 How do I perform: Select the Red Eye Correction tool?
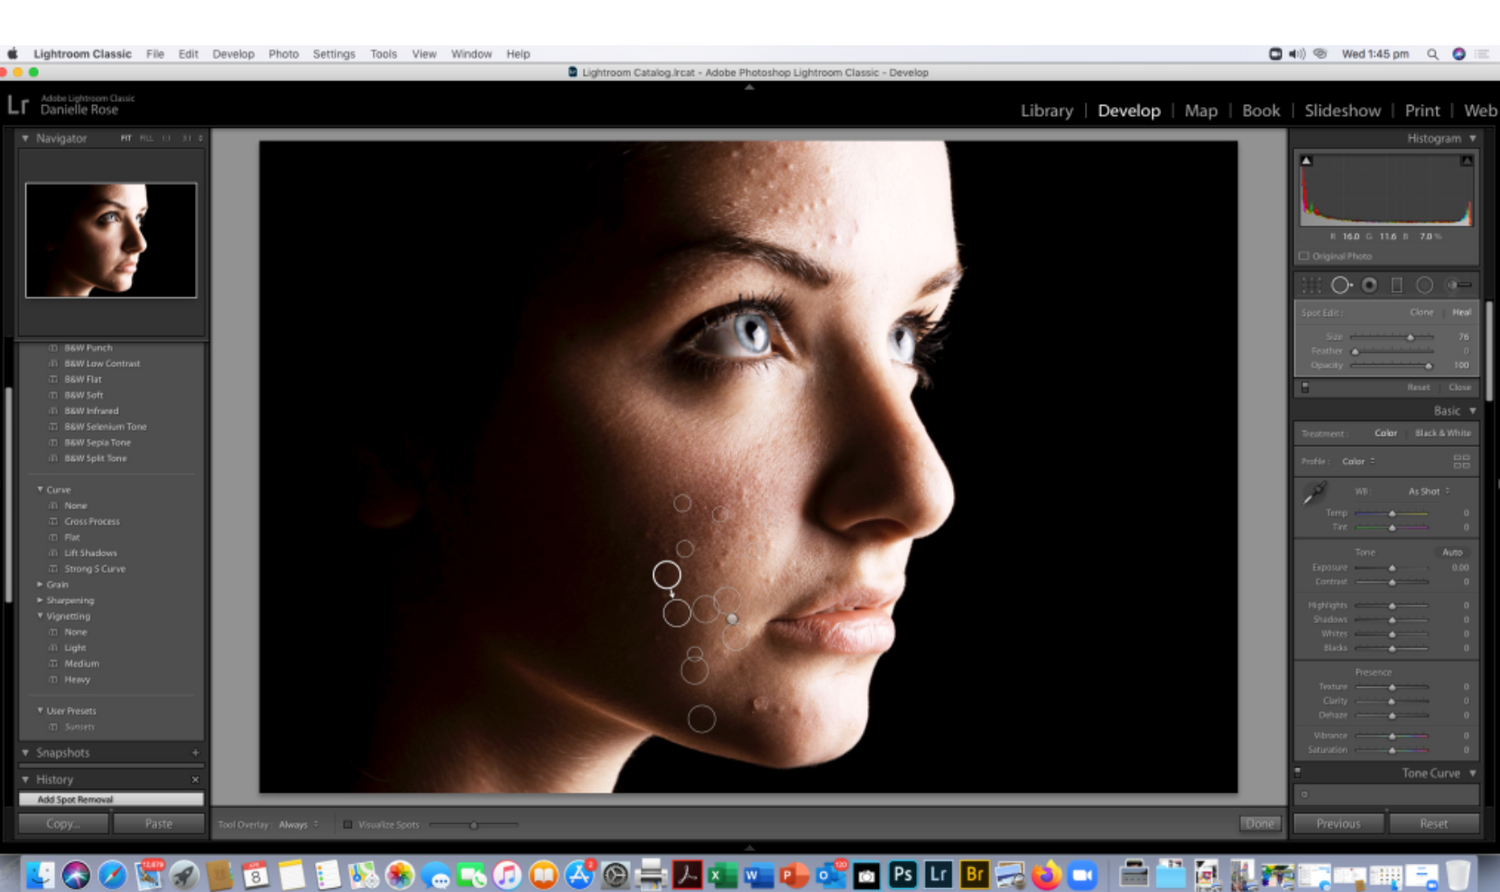[1369, 285]
